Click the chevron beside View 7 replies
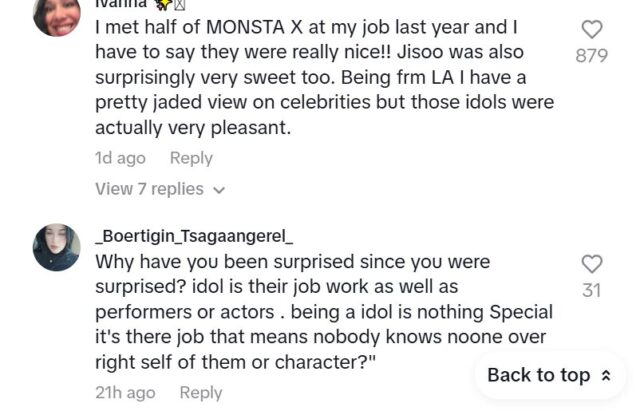 click(219, 190)
